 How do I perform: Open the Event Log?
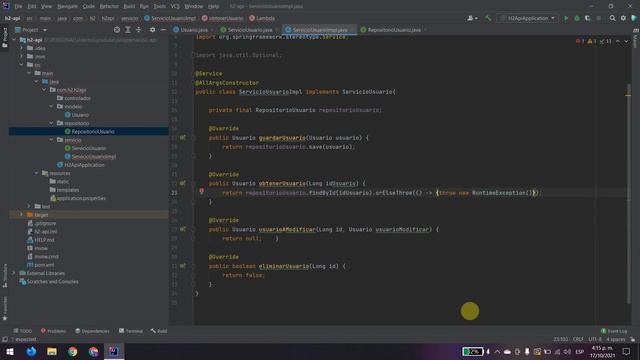[x=614, y=331]
